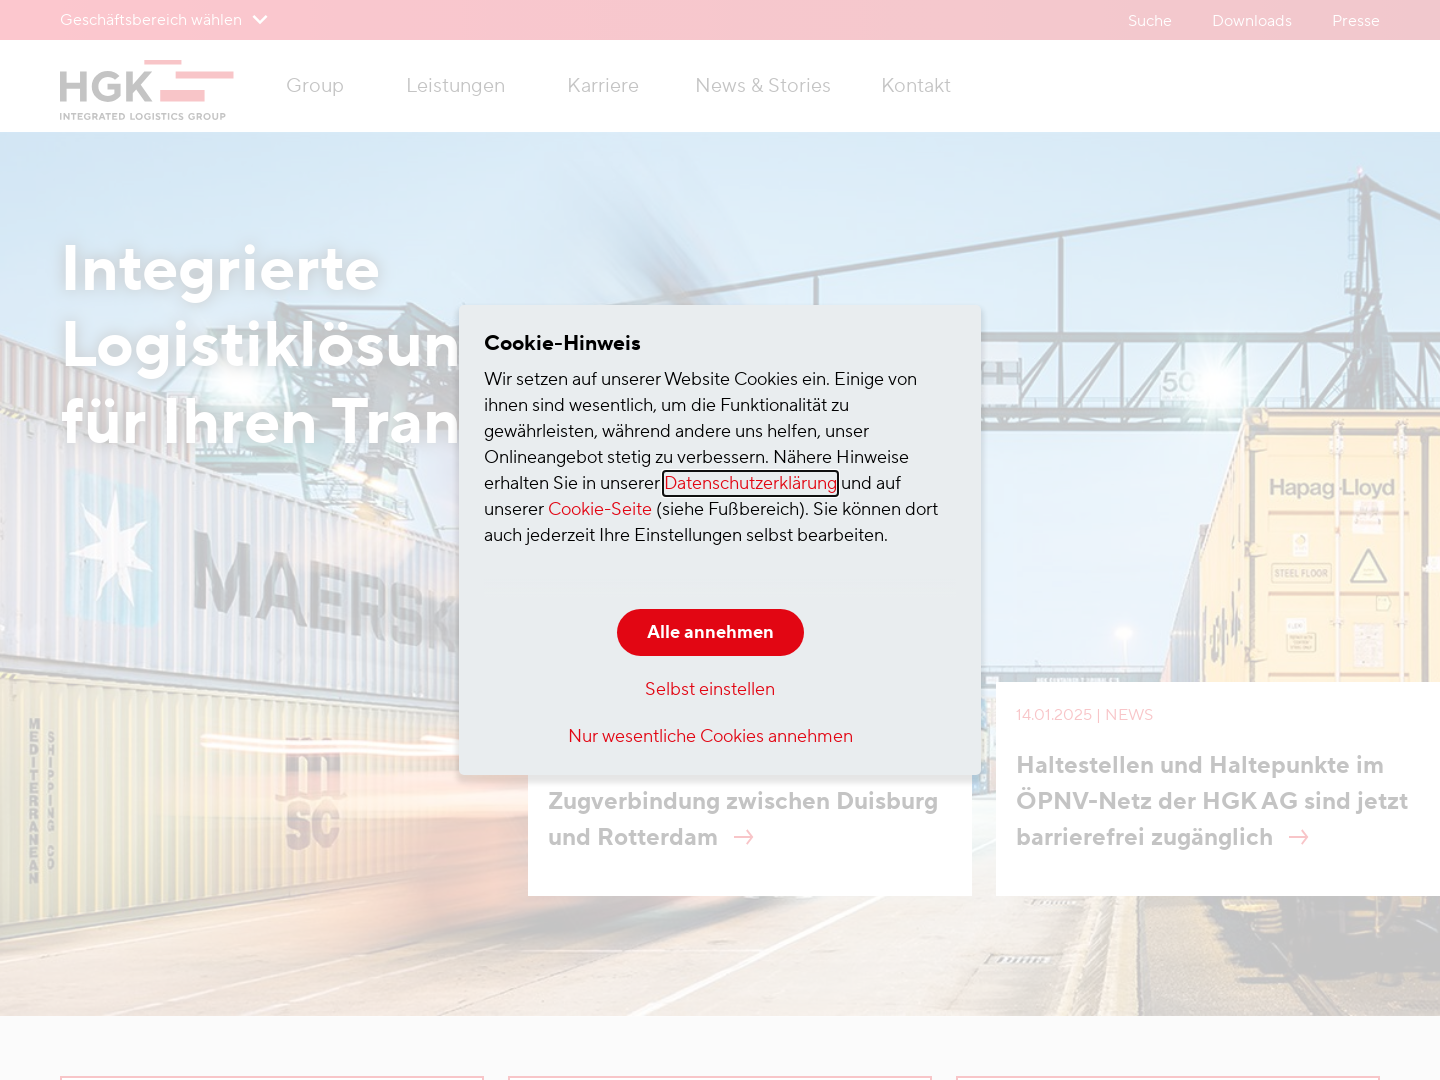Open the Group menu
The image size is (1440, 1080).
pyautogui.click(x=315, y=86)
